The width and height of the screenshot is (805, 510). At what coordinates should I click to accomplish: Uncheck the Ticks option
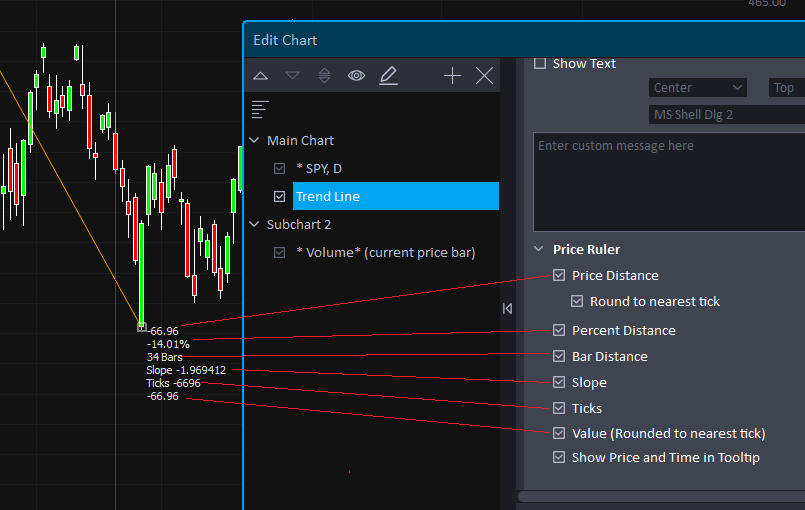pyautogui.click(x=559, y=408)
